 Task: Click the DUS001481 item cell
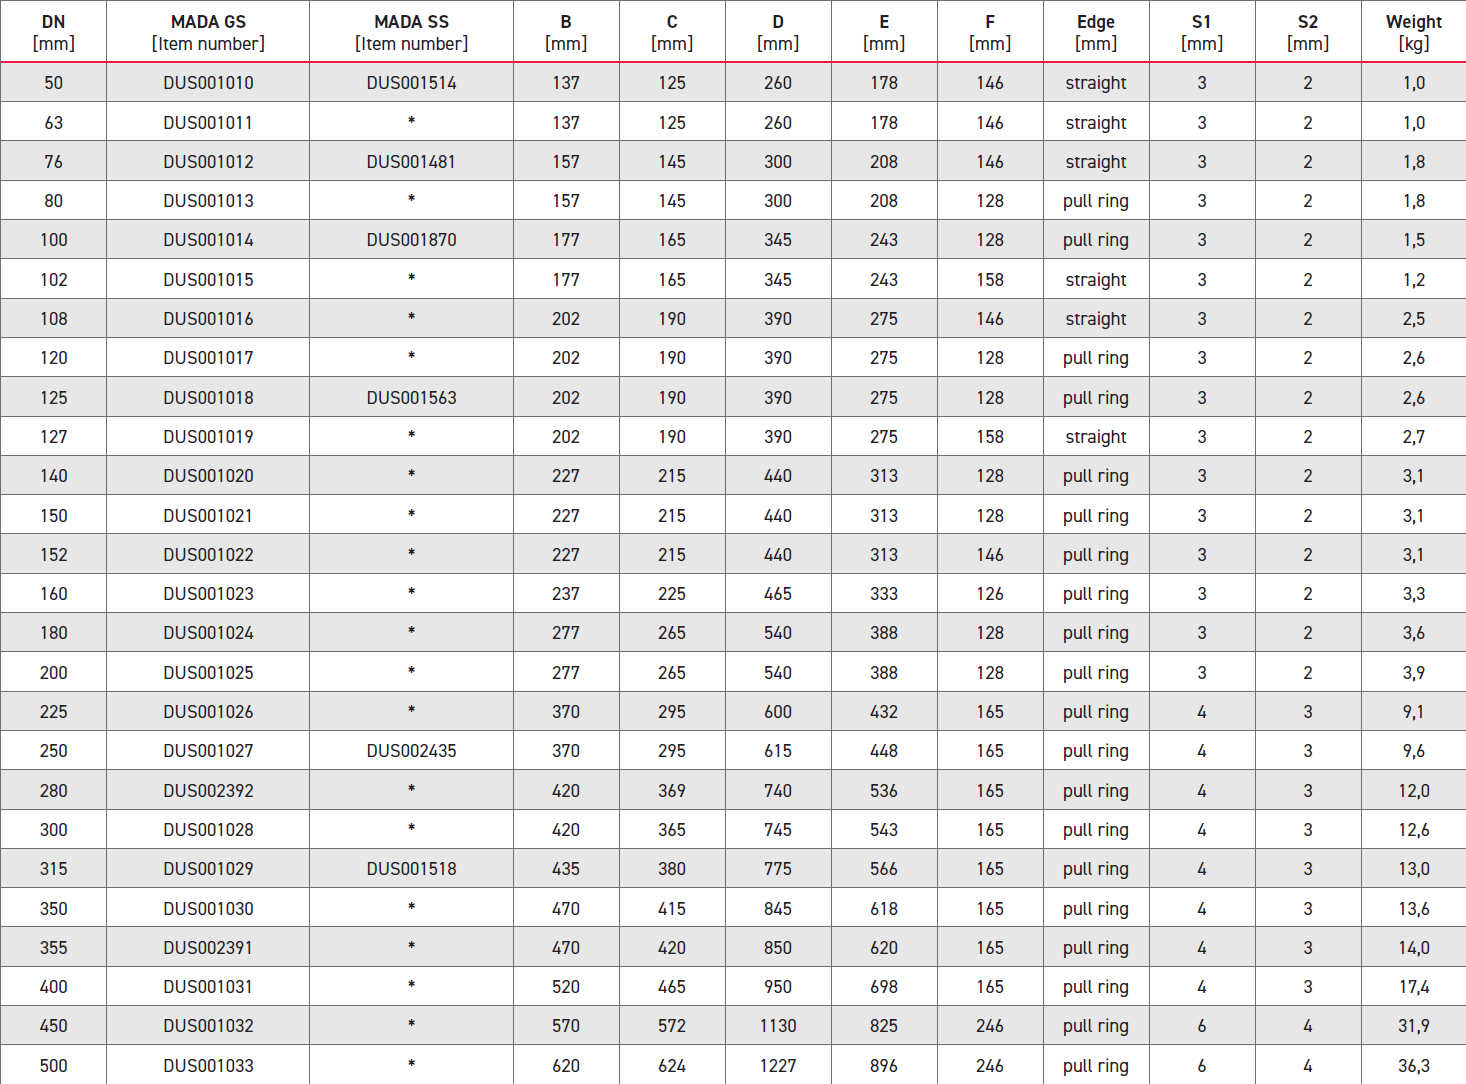(x=411, y=162)
